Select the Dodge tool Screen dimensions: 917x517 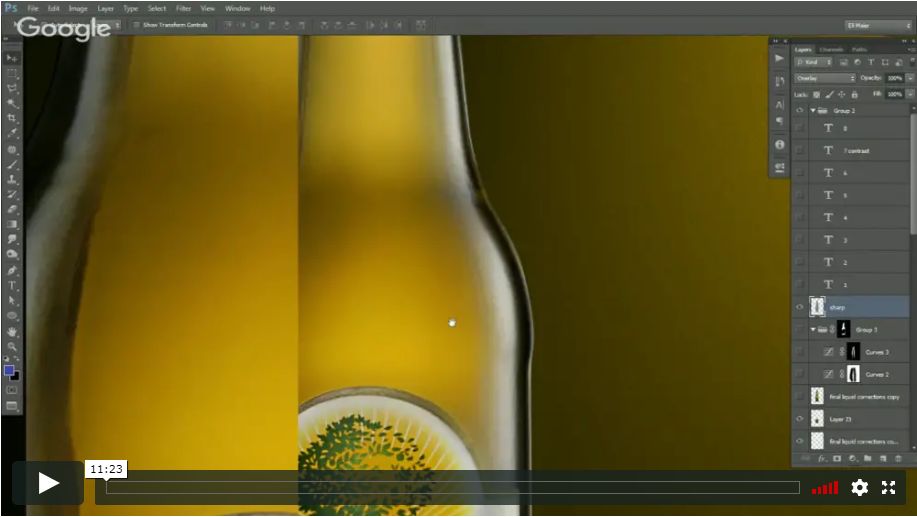(x=12, y=254)
